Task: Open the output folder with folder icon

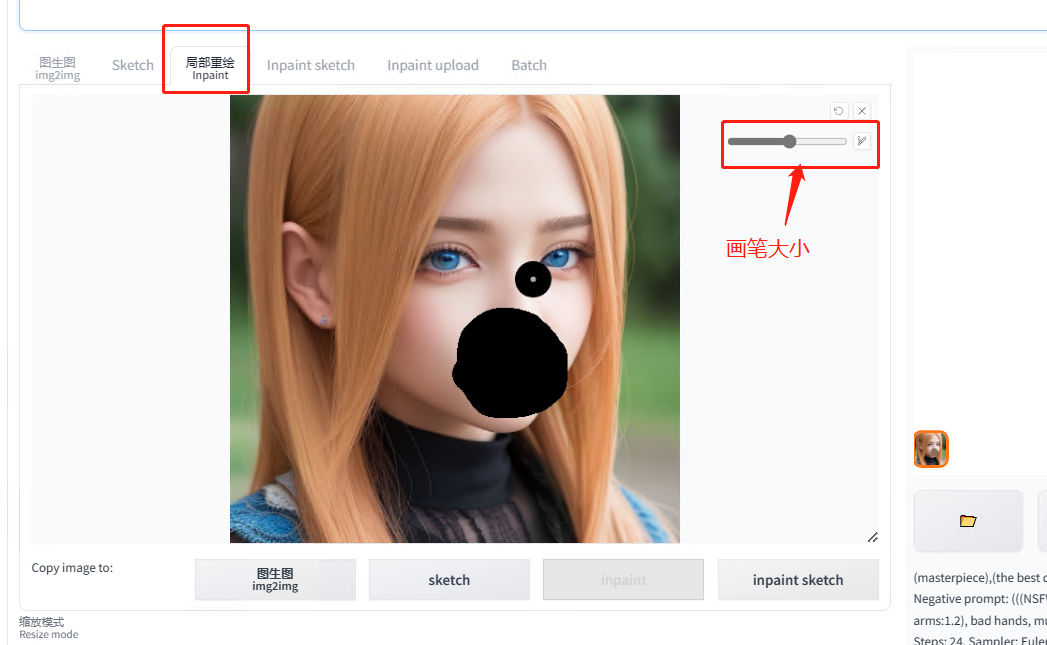Action: tap(967, 521)
